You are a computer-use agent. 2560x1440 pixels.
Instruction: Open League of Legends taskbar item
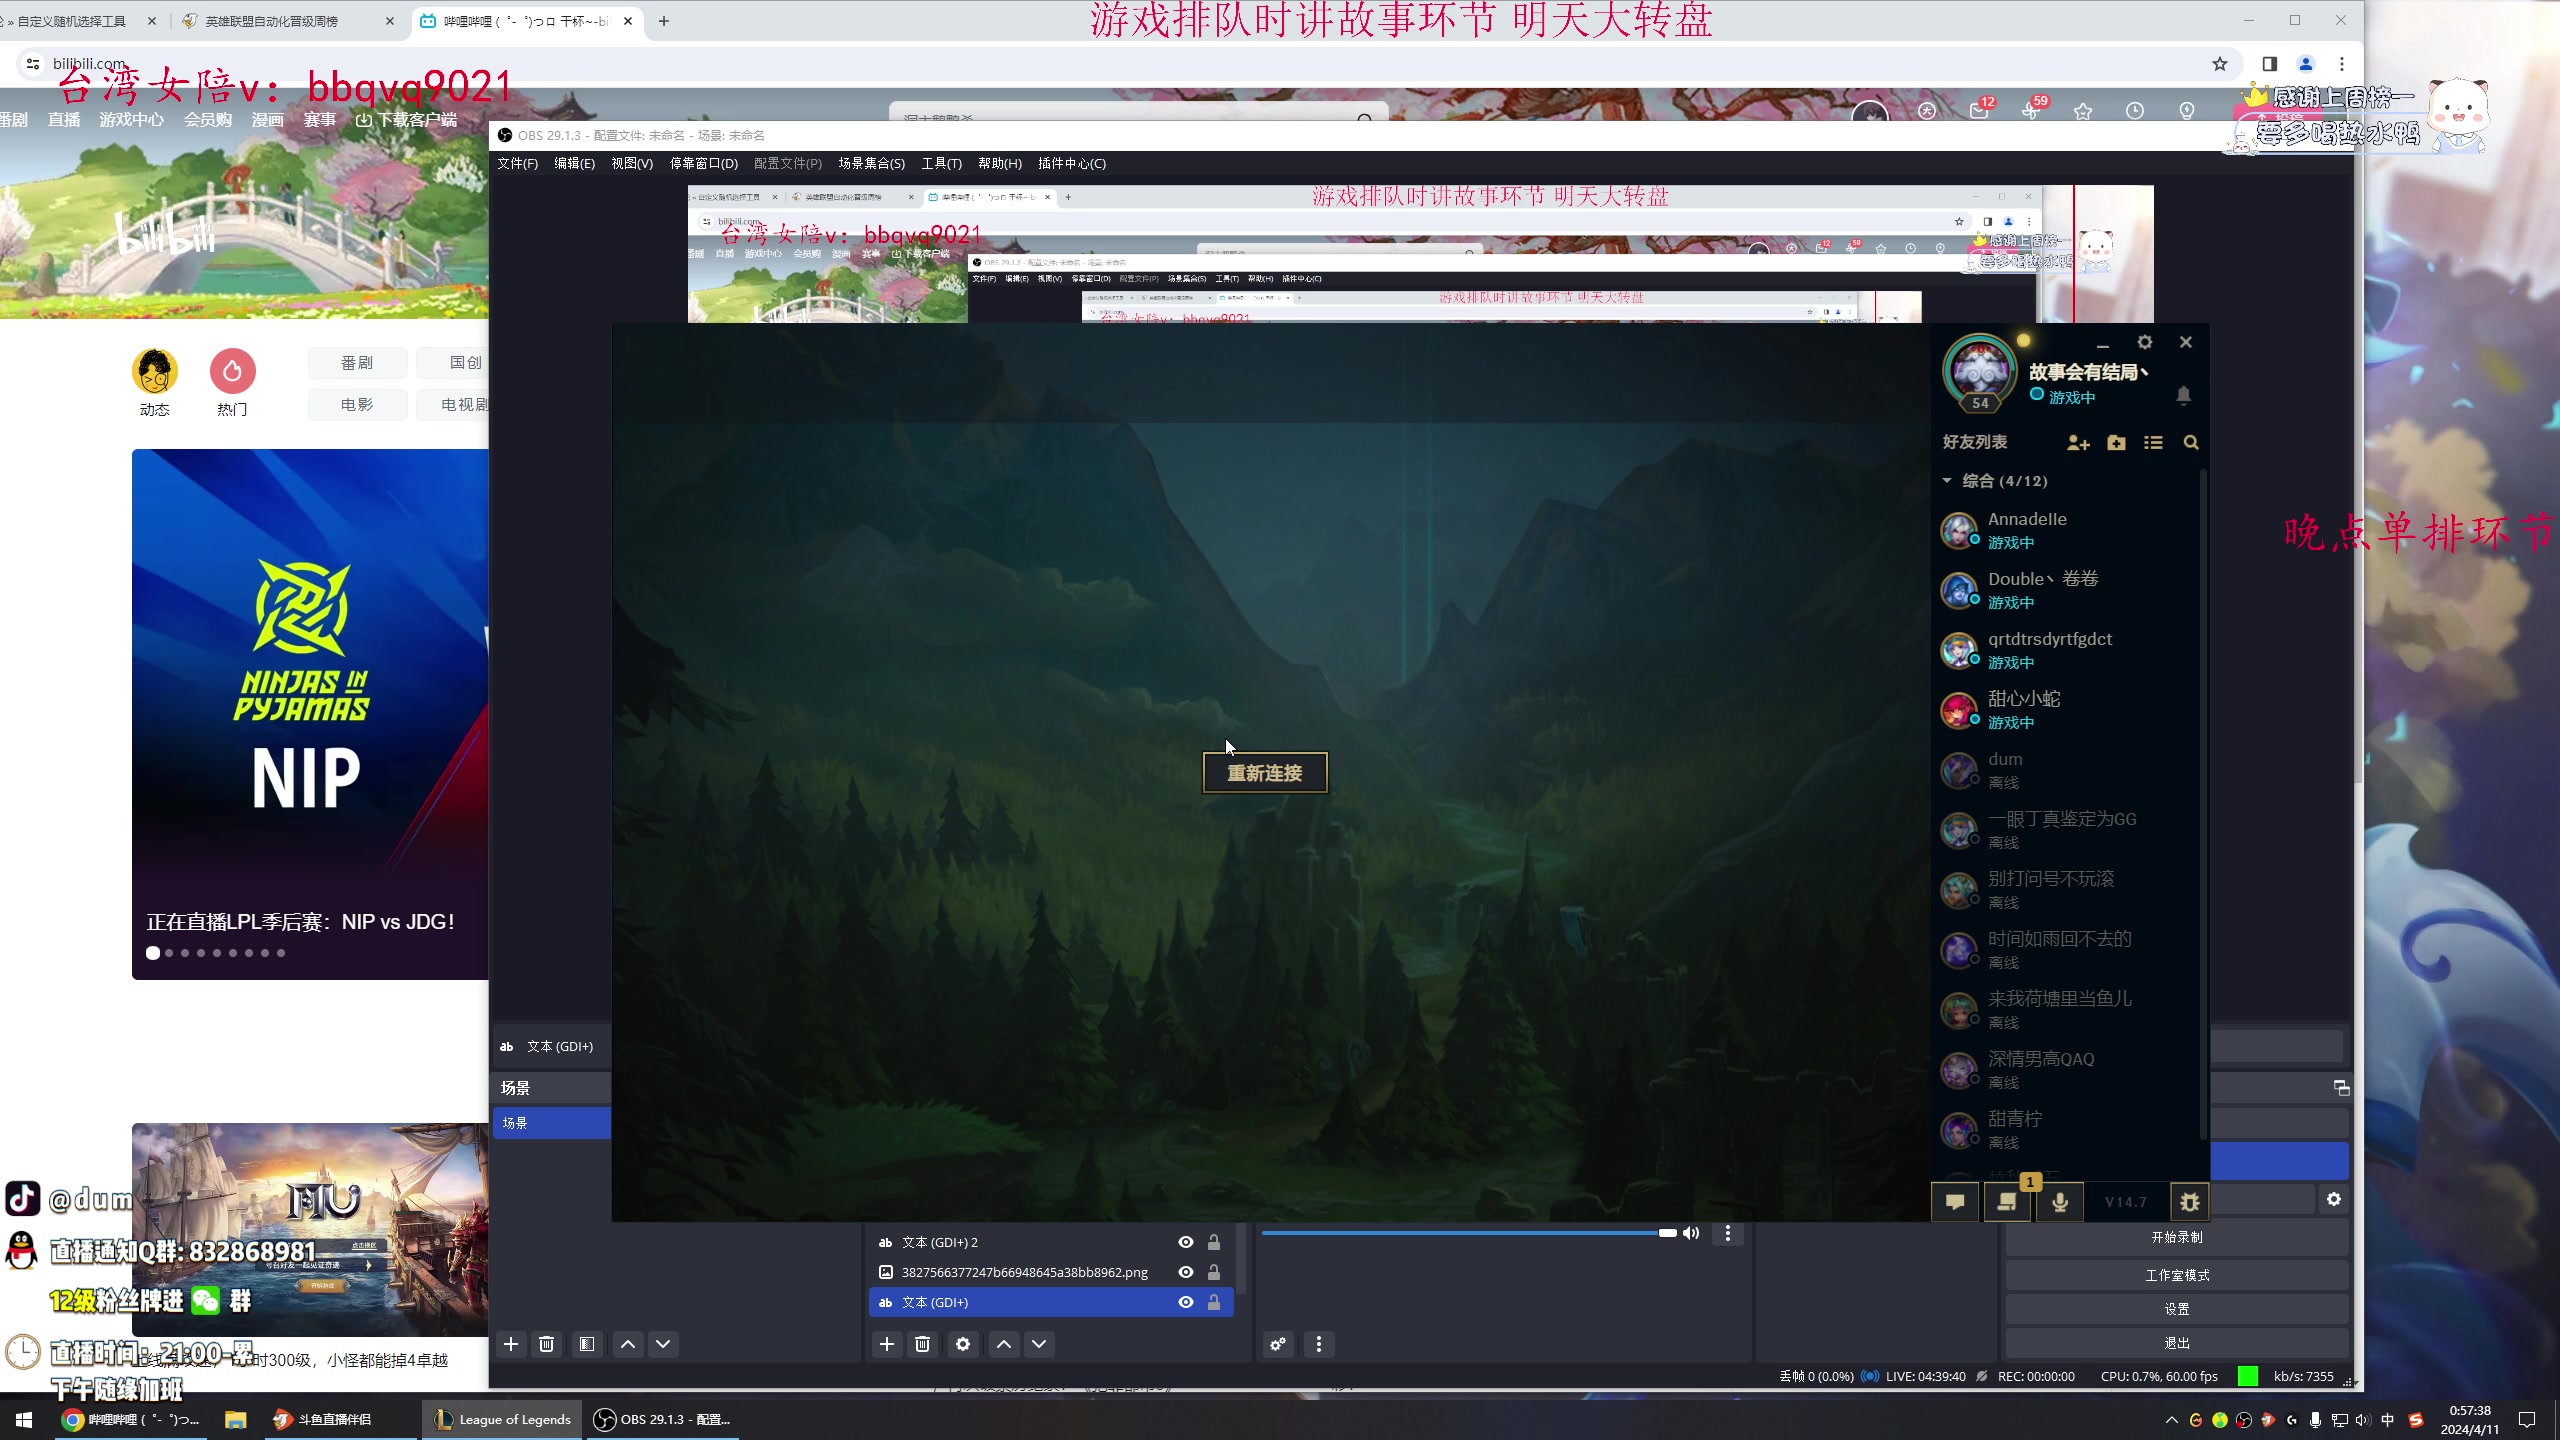point(502,1419)
